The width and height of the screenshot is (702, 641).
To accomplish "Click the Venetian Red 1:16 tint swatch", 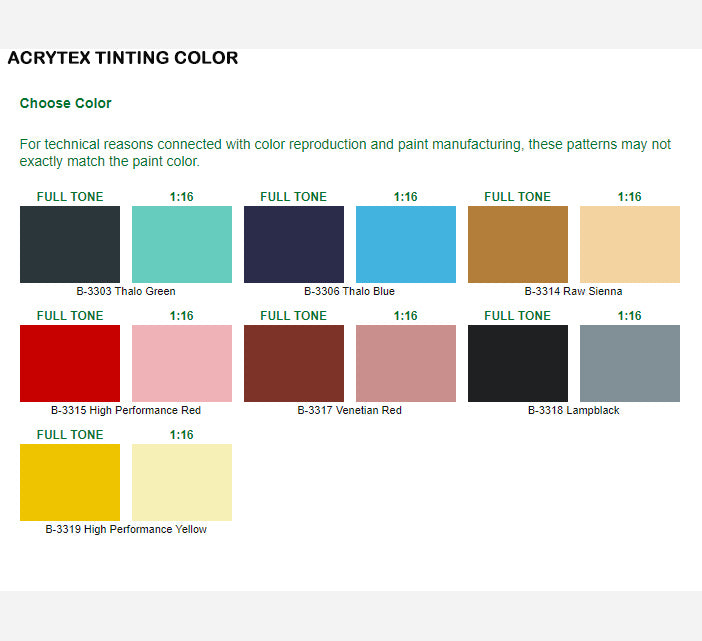I will (x=406, y=363).
